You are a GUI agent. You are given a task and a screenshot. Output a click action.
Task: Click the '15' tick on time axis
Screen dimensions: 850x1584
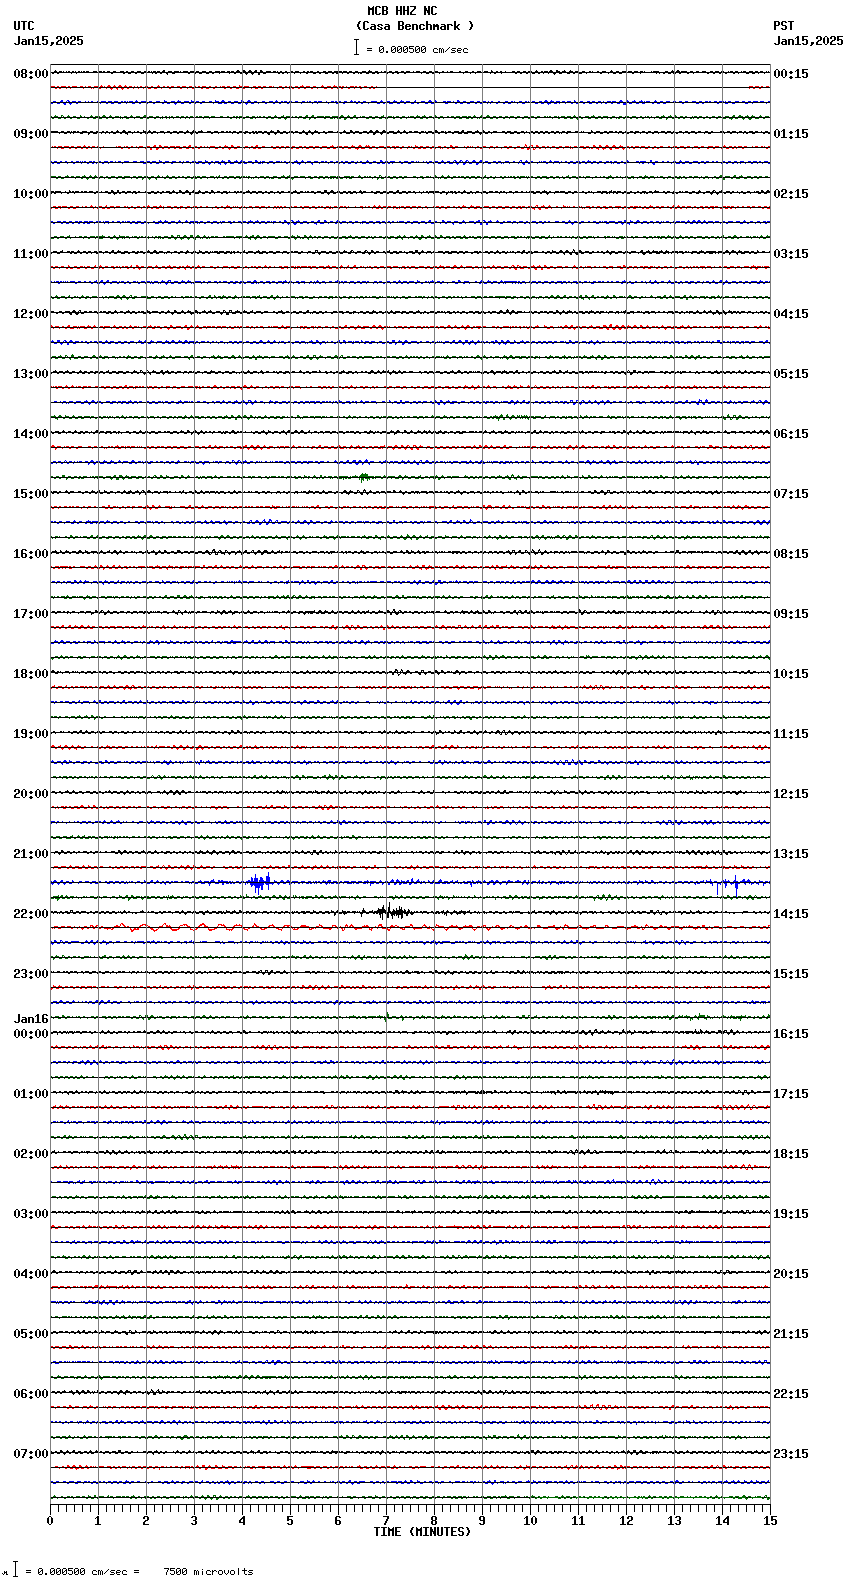point(770,1521)
